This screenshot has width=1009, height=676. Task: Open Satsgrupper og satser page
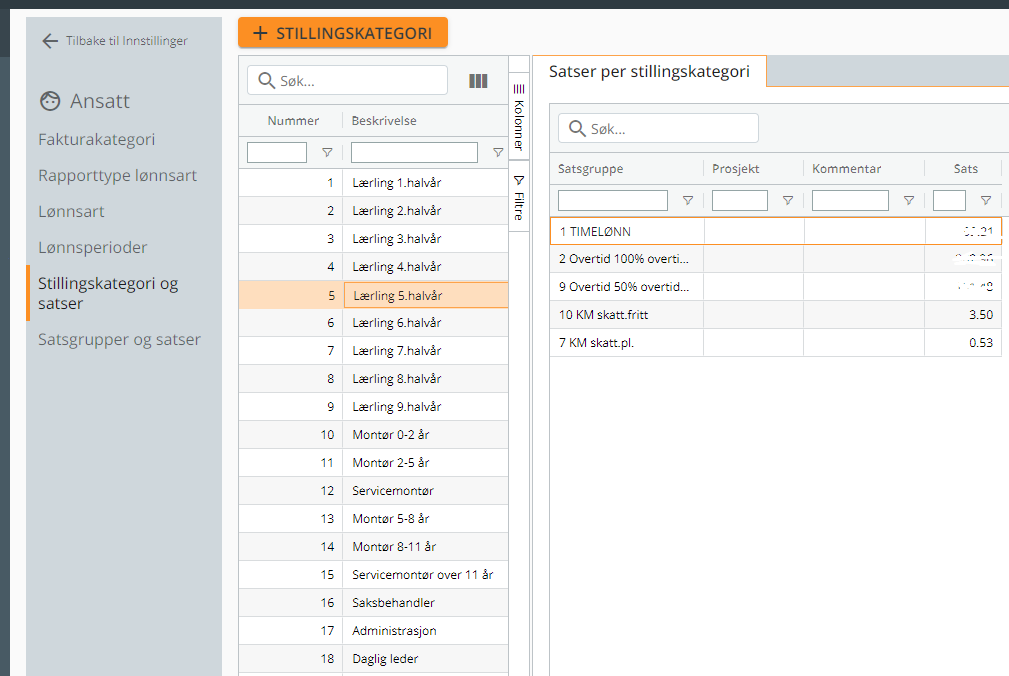point(119,340)
